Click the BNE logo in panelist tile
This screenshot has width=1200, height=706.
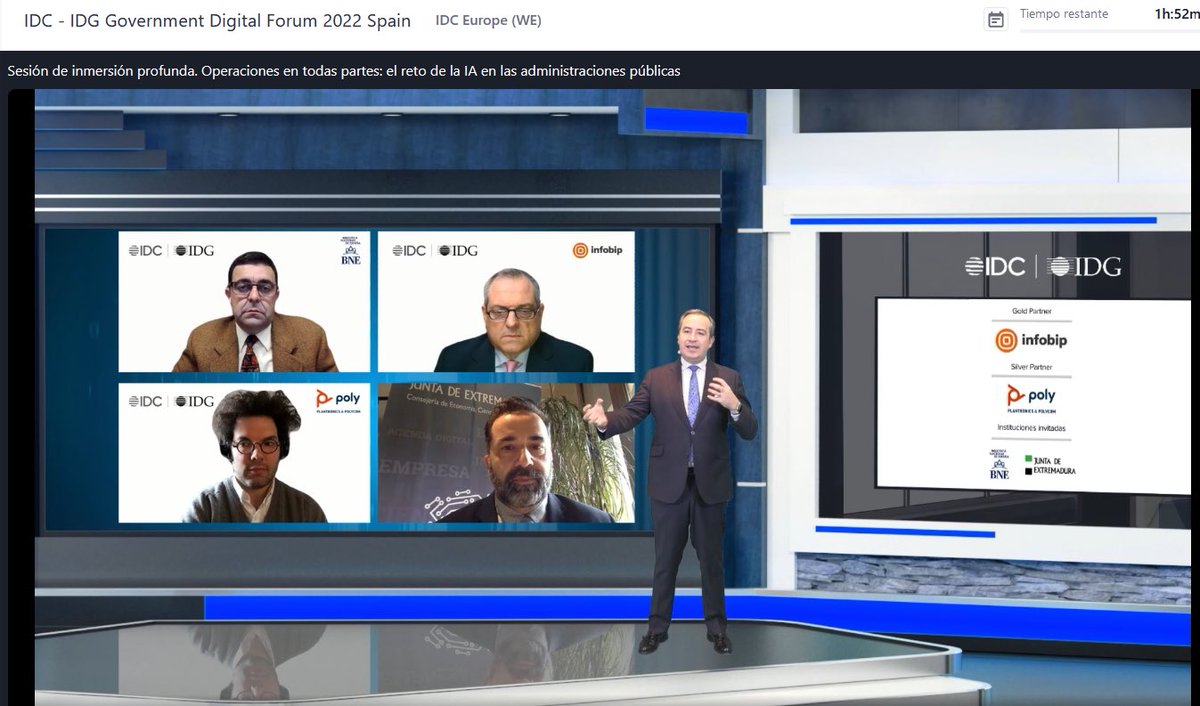pos(350,250)
